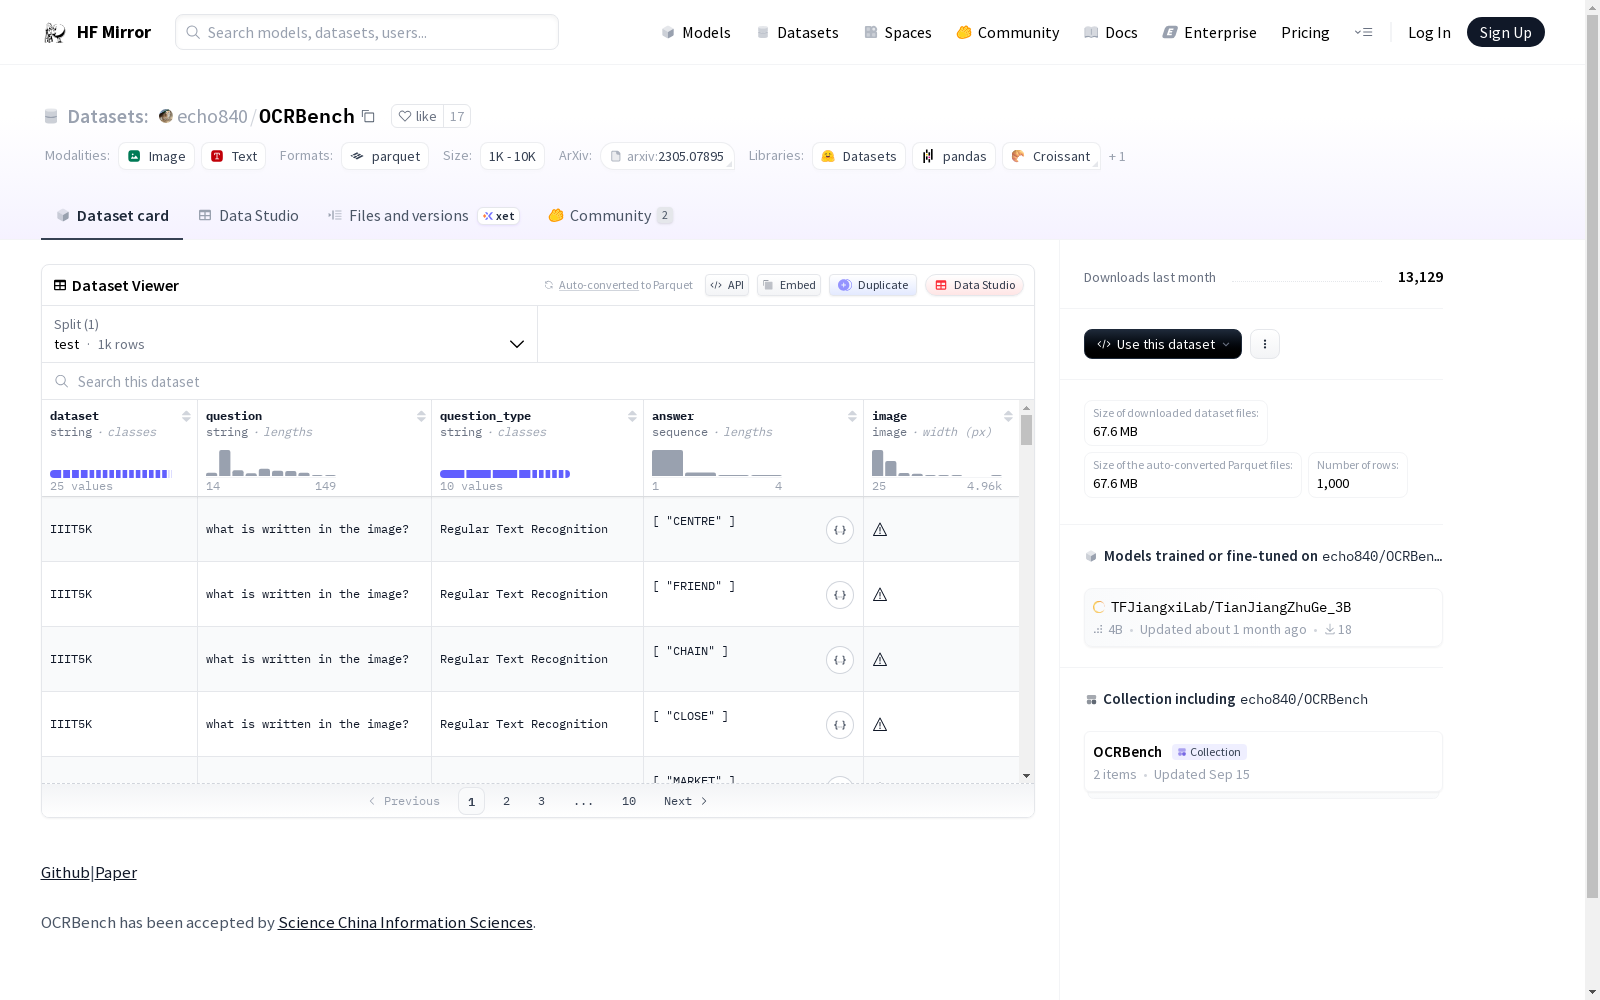The width and height of the screenshot is (1600, 1000).
Task: Expand the CLOSE answer cell braces icon
Action: [840, 725]
